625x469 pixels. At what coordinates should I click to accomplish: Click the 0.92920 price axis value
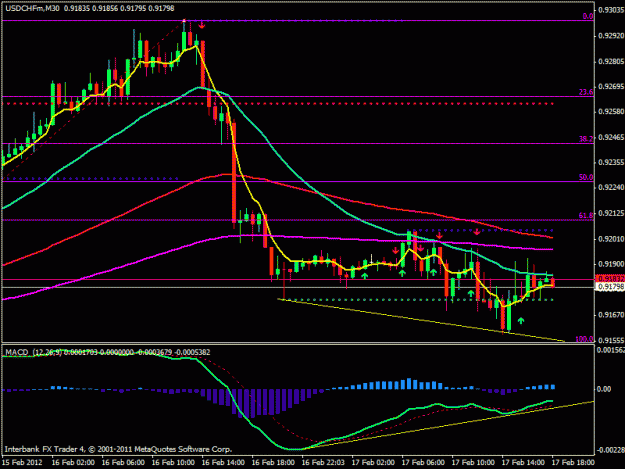pyautogui.click(x=611, y=36)
